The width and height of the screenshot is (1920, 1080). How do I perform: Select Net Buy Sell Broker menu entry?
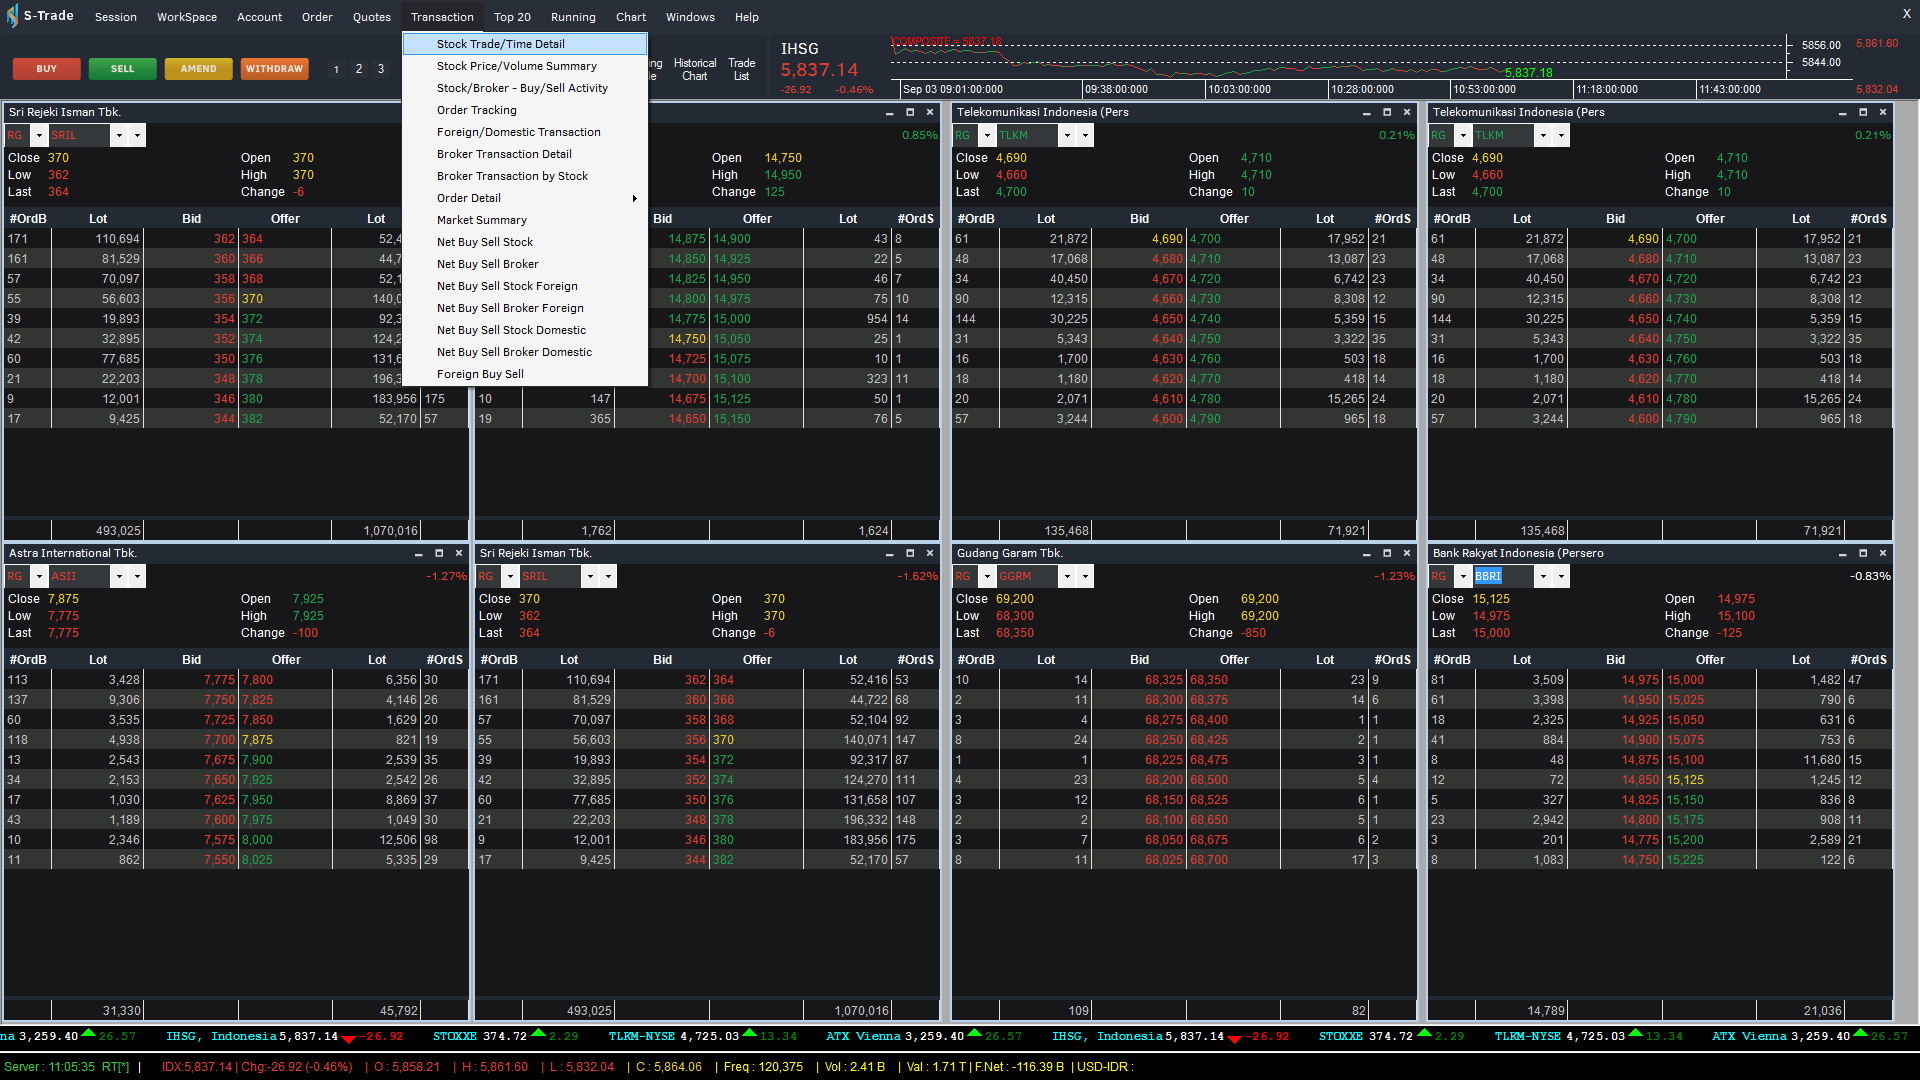point(487,264)
